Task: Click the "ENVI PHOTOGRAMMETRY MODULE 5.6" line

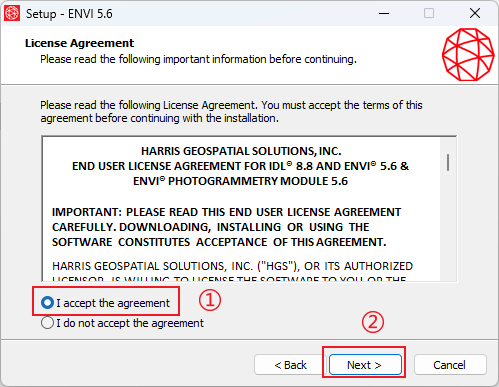Action: click(240, 181)
